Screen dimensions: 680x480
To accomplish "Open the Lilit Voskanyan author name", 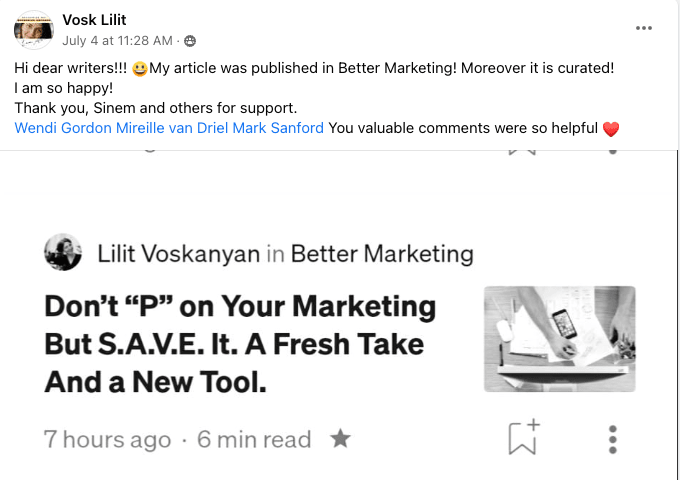I will click(x=179, y=254).
